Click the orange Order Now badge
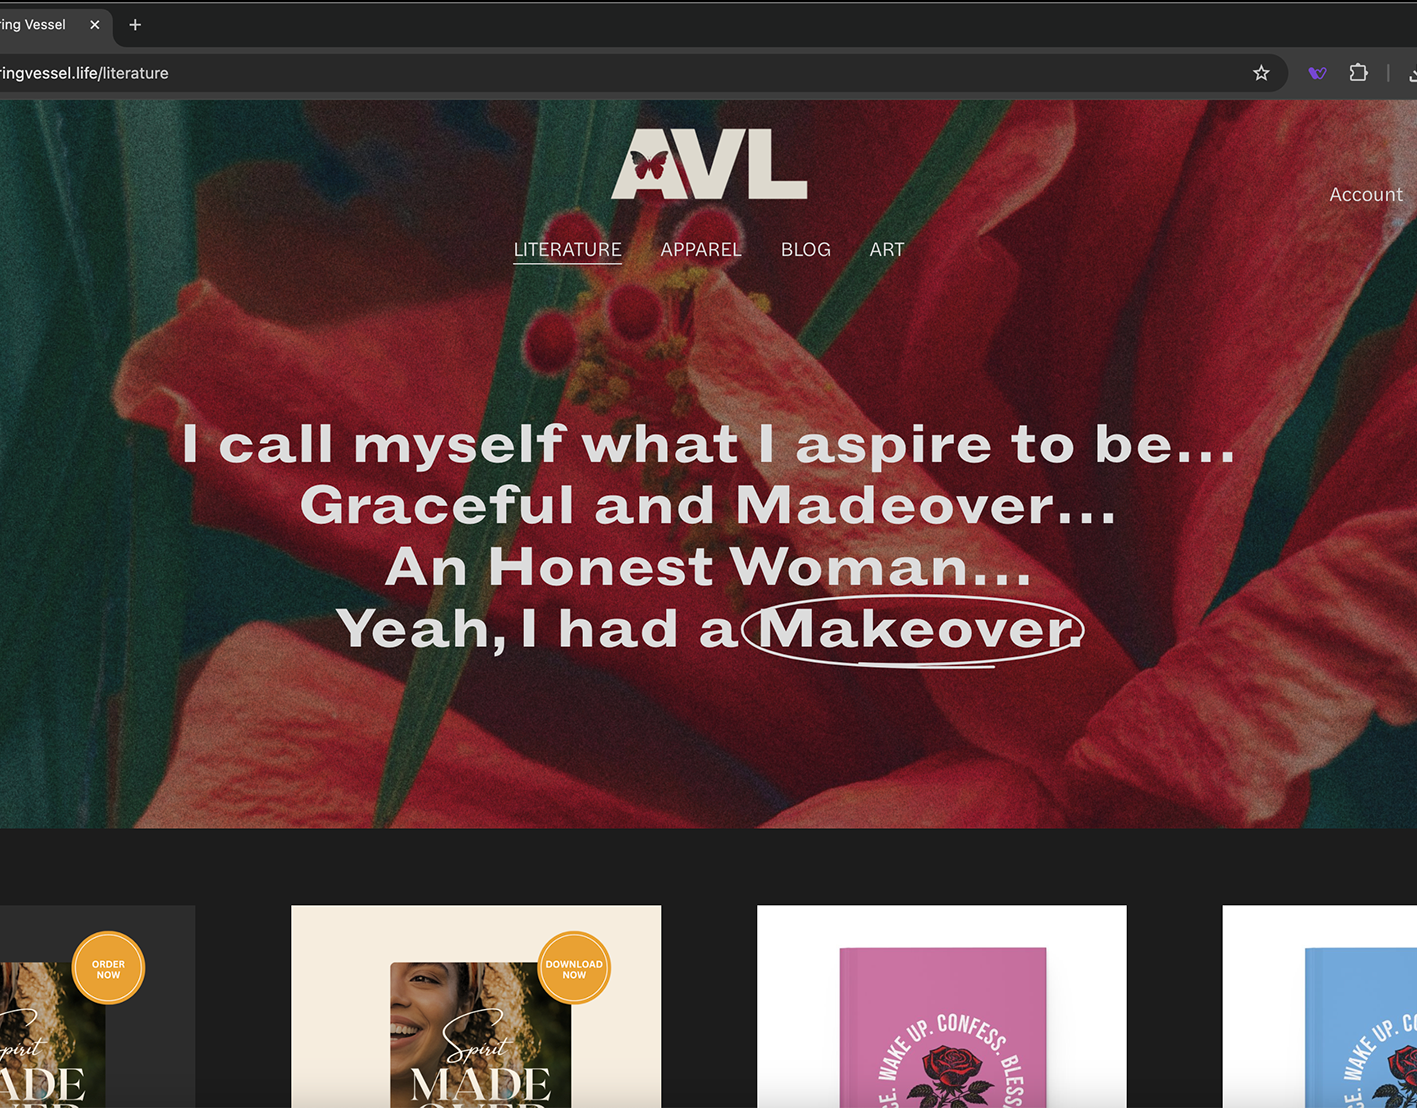Image resolution: width=1417 pixels, height=1108 pixels. (108, 968)
